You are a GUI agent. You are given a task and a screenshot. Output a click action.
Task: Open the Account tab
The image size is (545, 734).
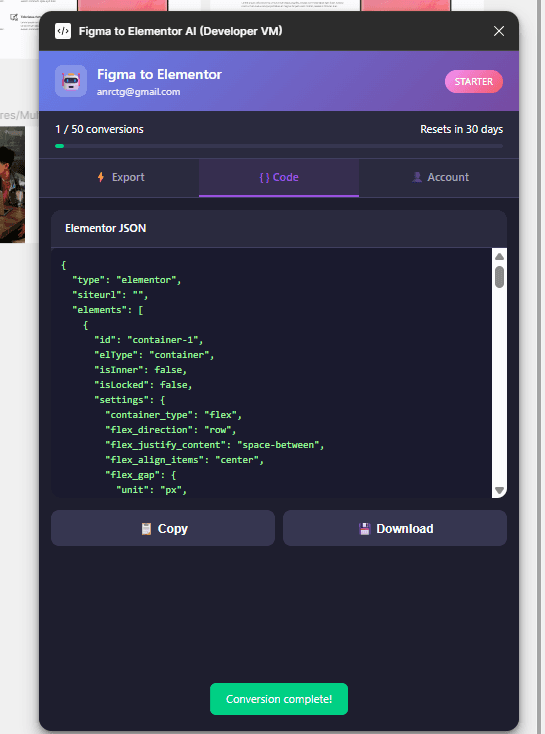[x=439, y=177]
